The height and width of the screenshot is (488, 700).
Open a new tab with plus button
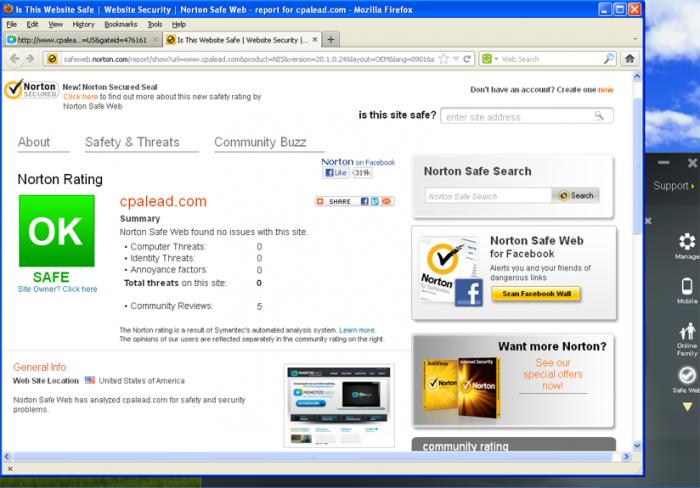330,40
